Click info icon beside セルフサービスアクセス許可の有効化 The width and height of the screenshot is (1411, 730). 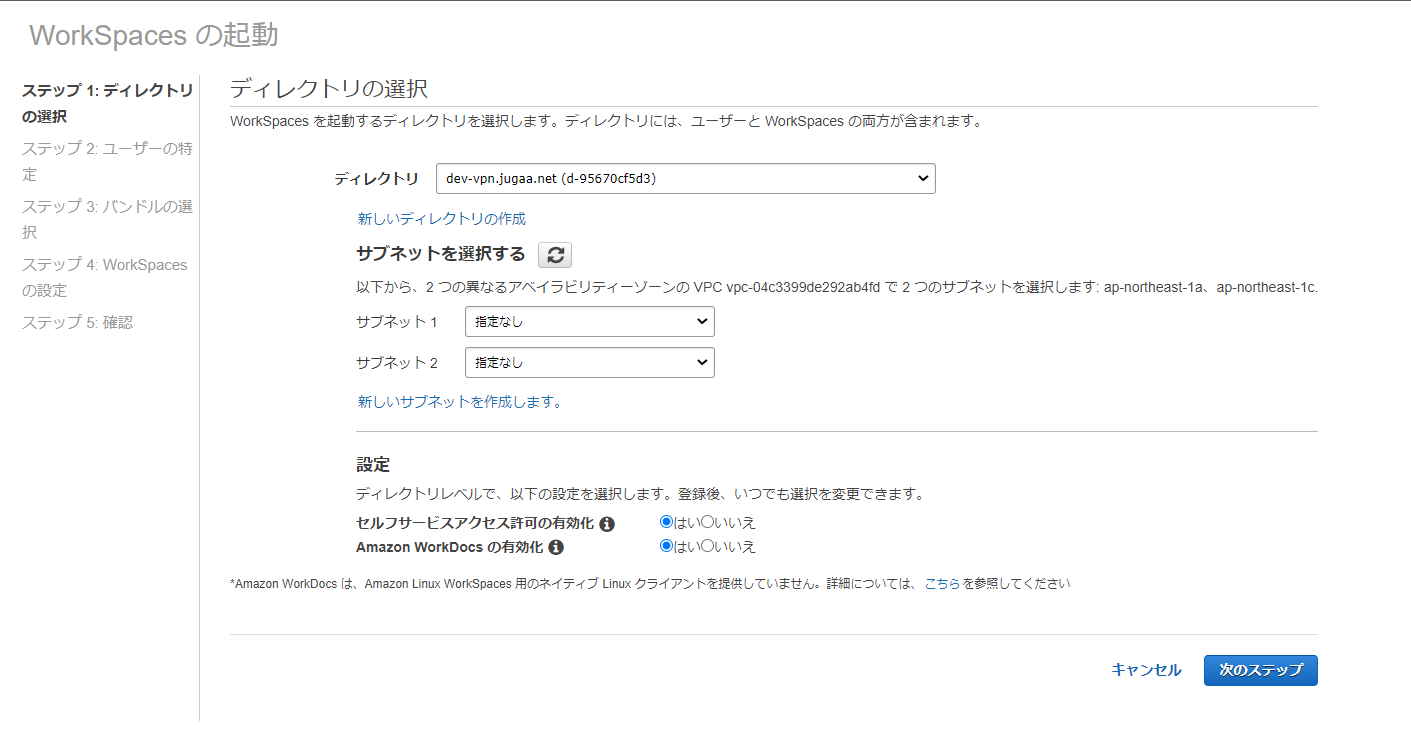click(x=607, y=524)
